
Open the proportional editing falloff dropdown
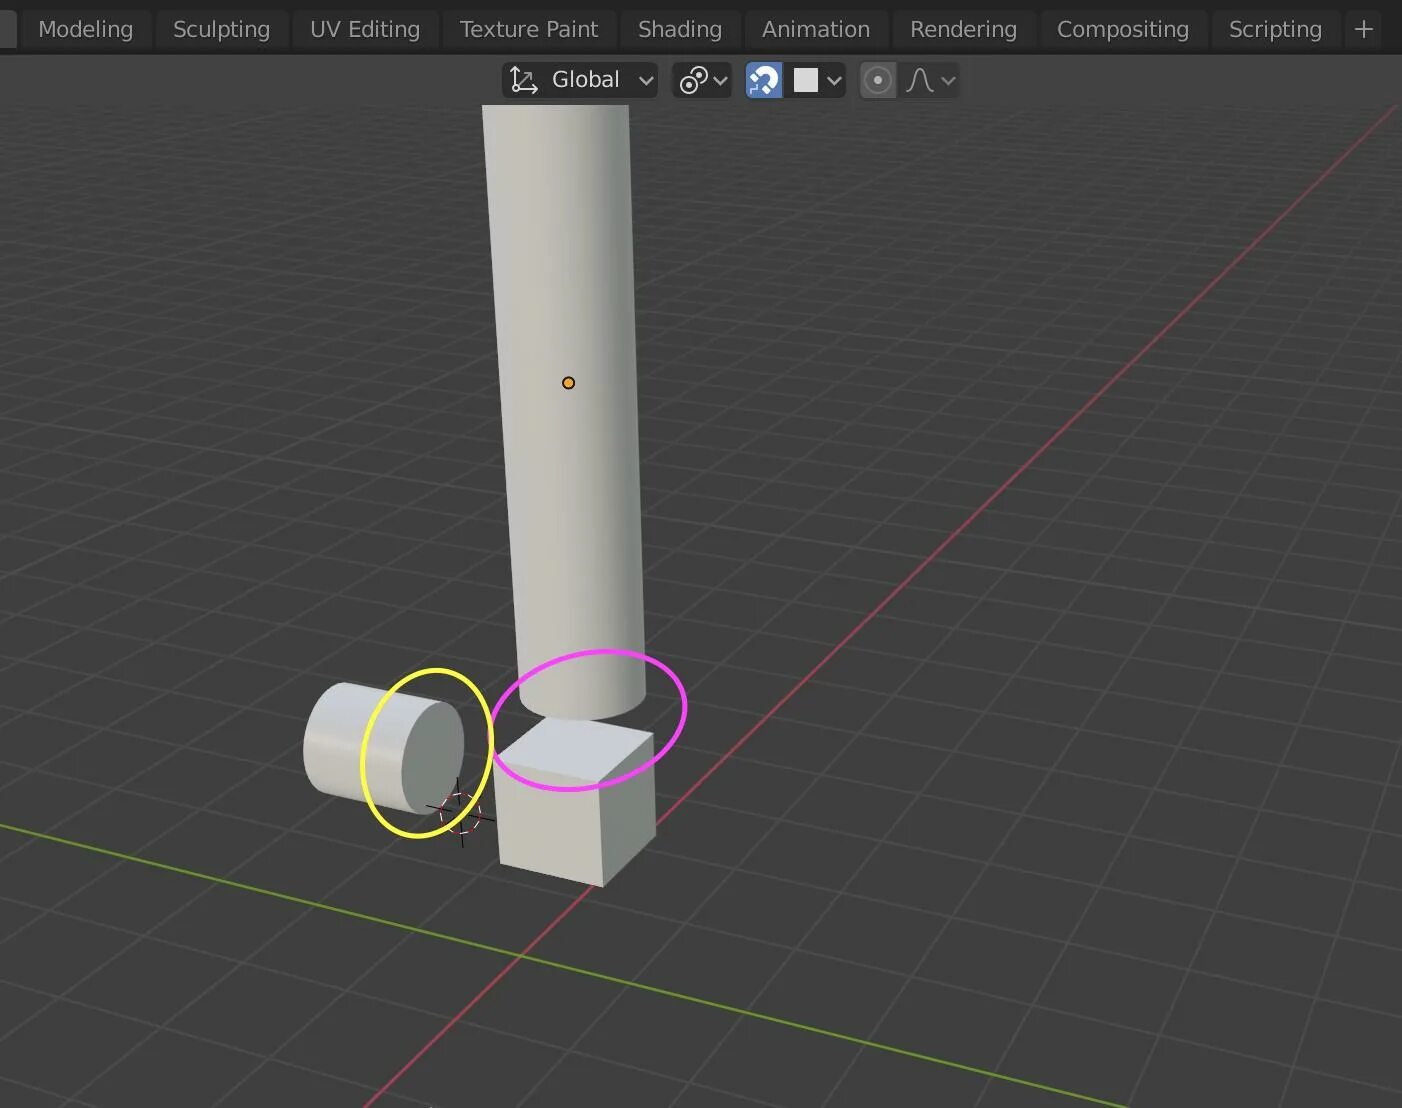coord(930,80)
